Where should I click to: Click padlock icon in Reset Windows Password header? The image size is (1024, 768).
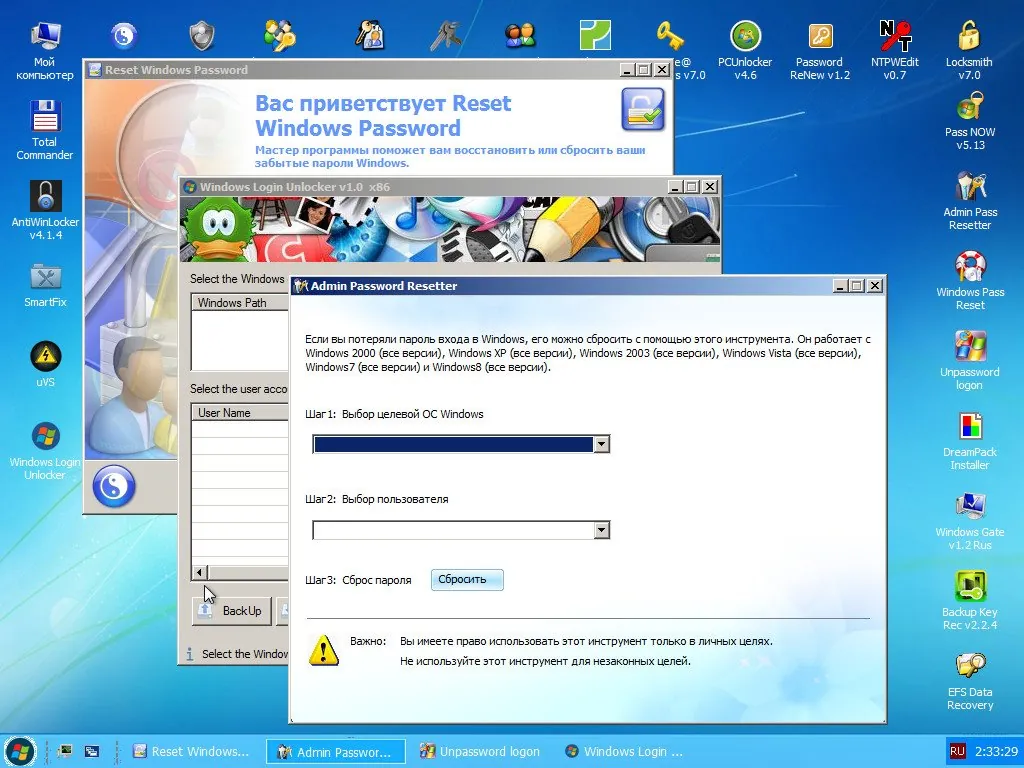click(x=643, y=110)
